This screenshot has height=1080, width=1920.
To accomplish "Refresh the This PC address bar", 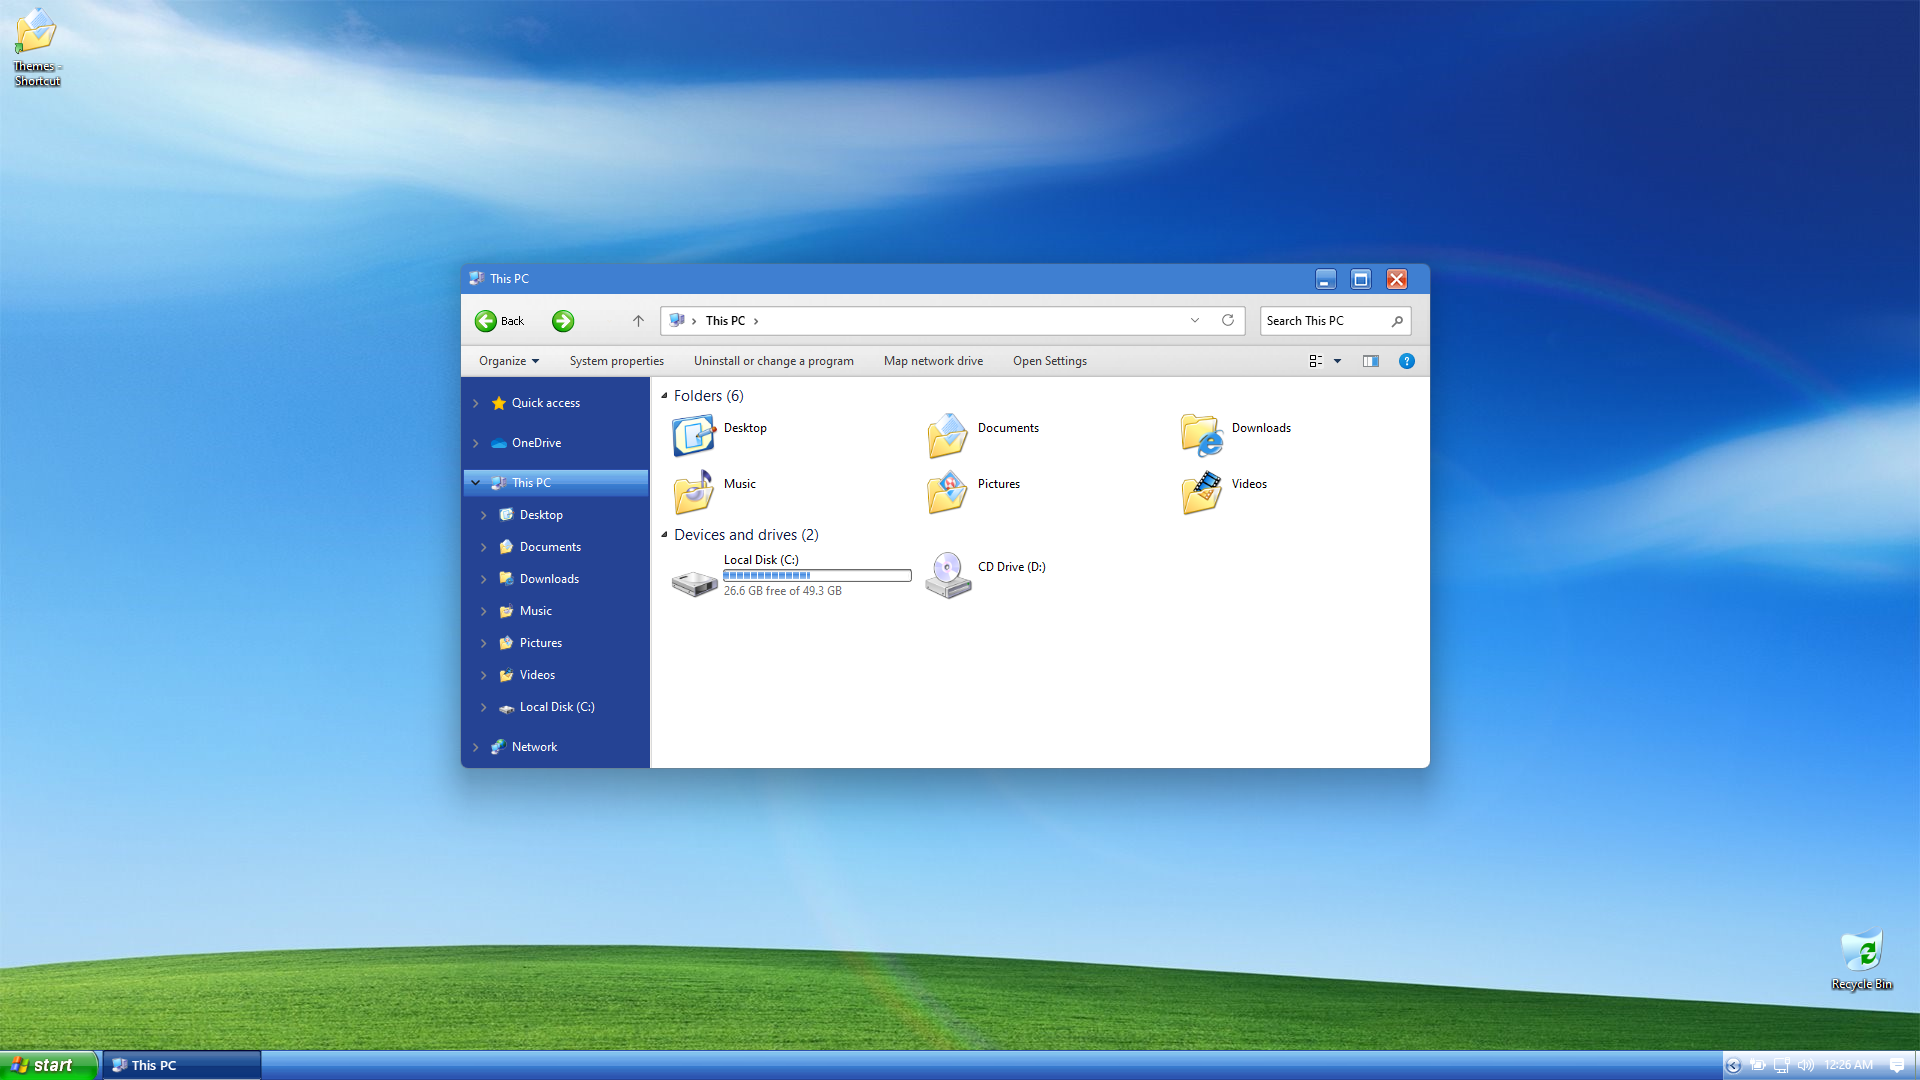I will point(1228,321).
